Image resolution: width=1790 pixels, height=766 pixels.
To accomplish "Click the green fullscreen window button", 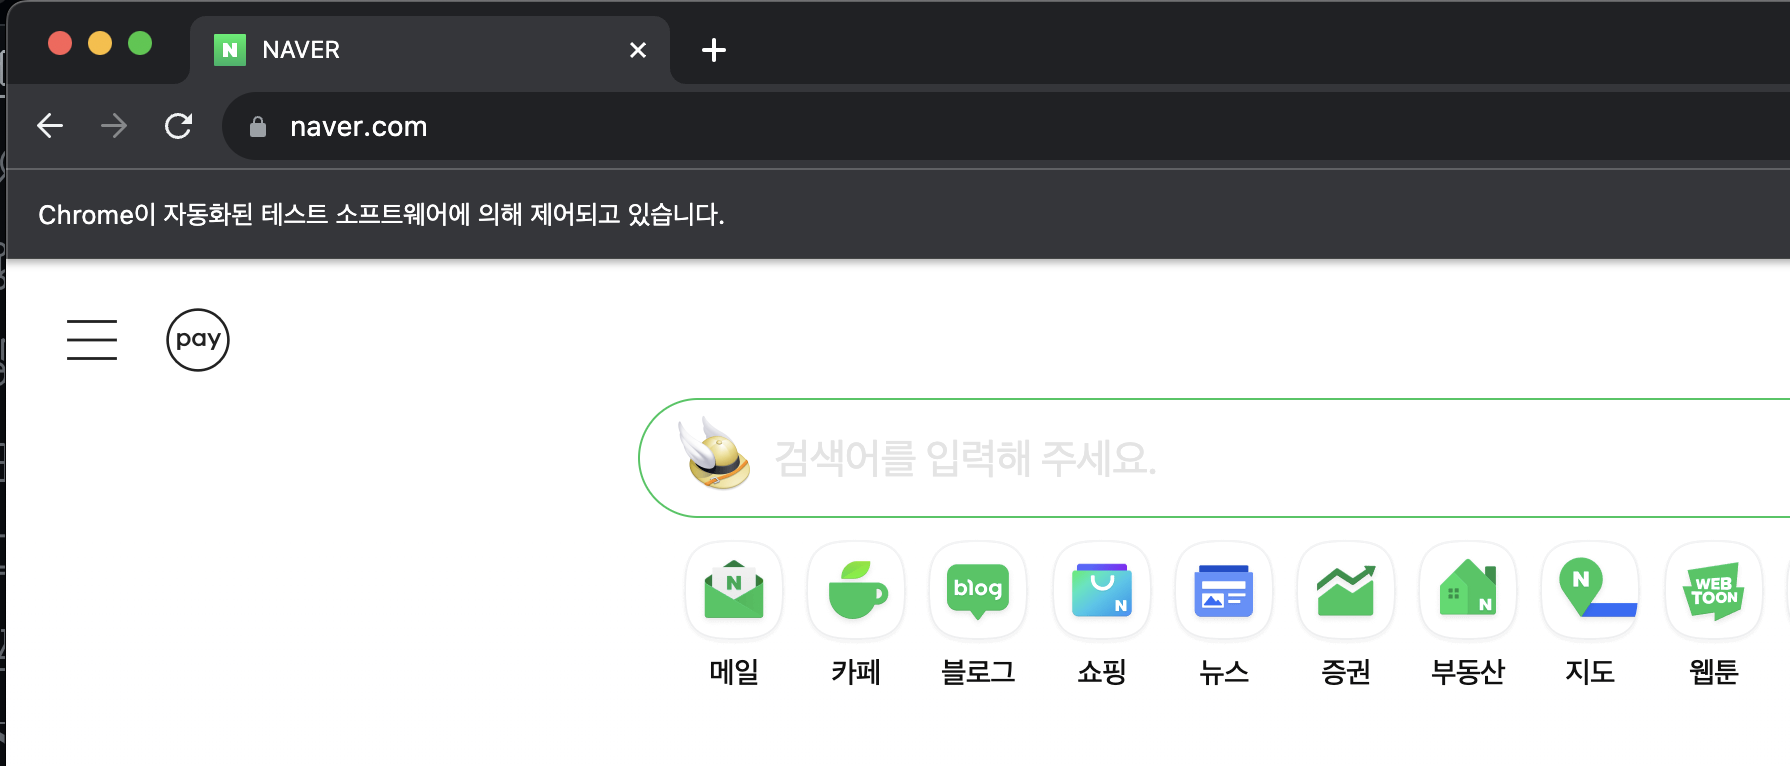I will pos(140,43).
